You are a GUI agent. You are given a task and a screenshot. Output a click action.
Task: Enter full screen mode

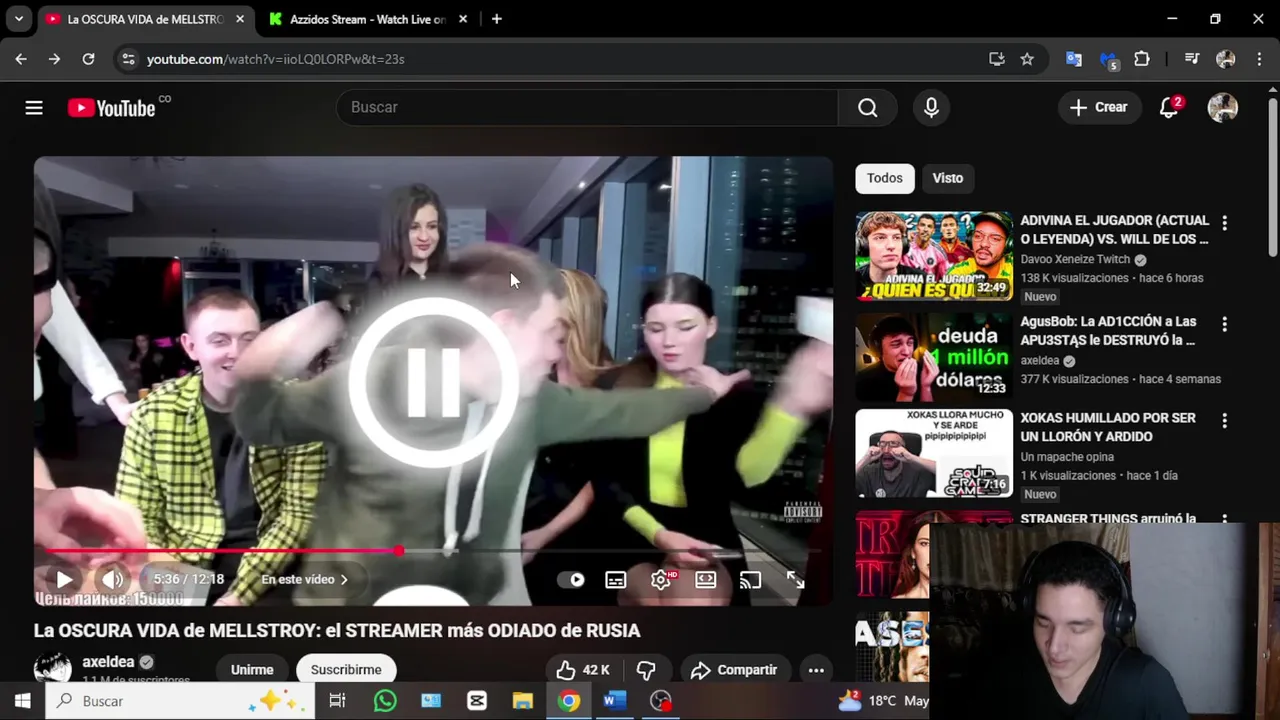(796, 580)
